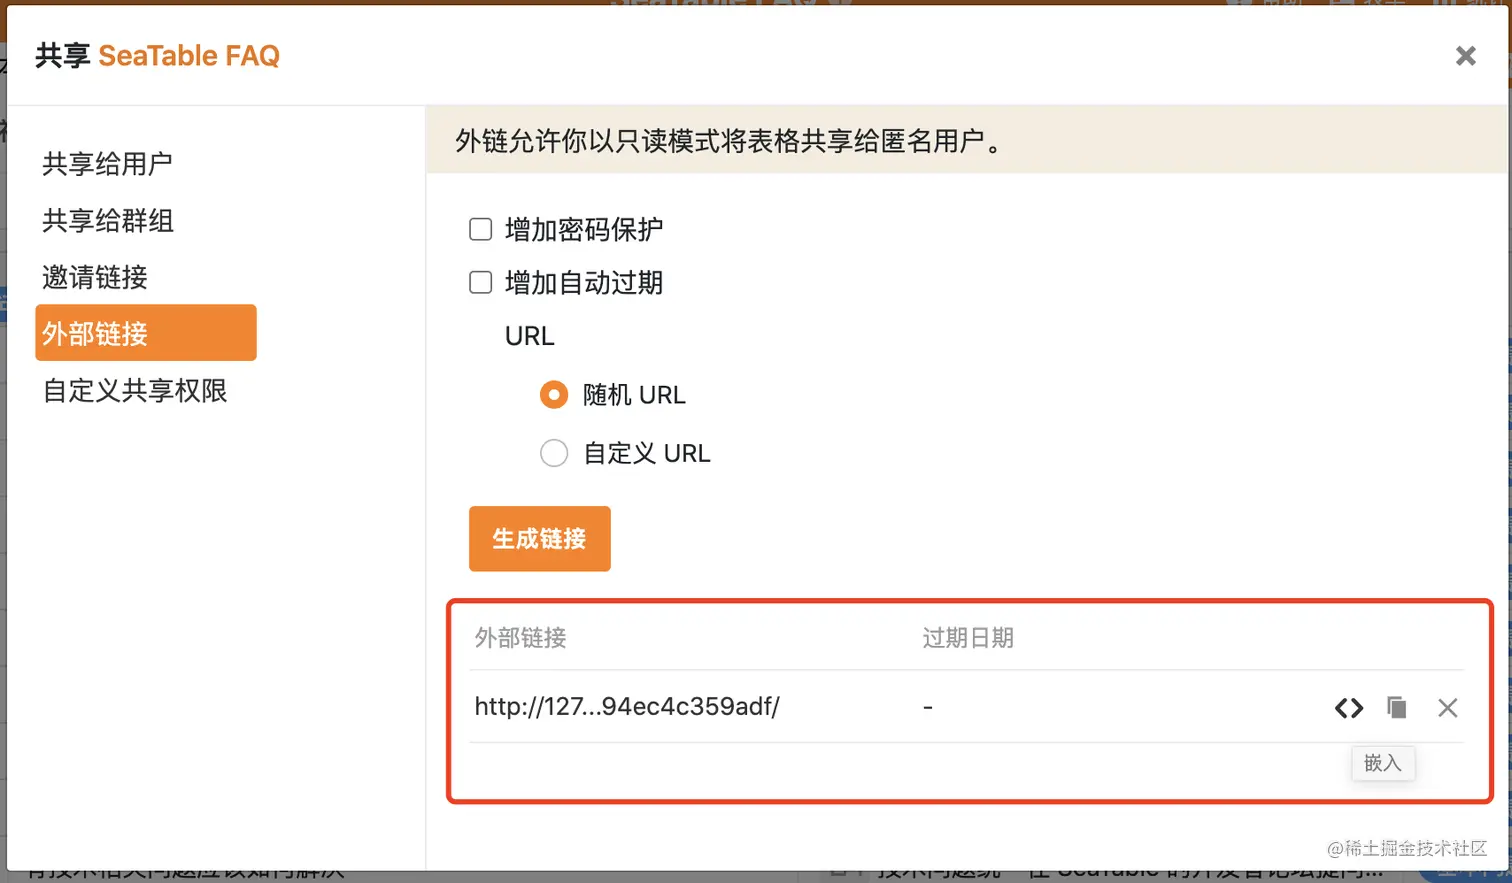Click the 增加自动过期 label text

pos(584,283)
